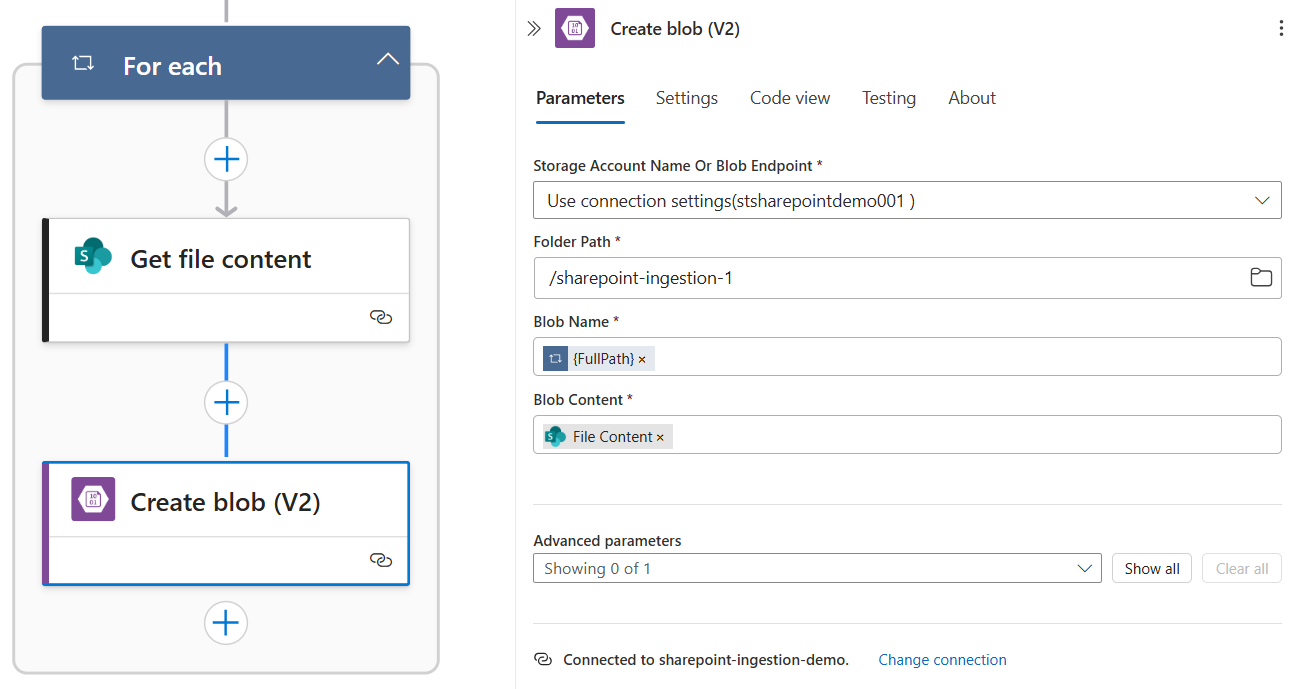Switch to the Settings tab
This screenshot has height=689, width=1293.
pos(686,98)
